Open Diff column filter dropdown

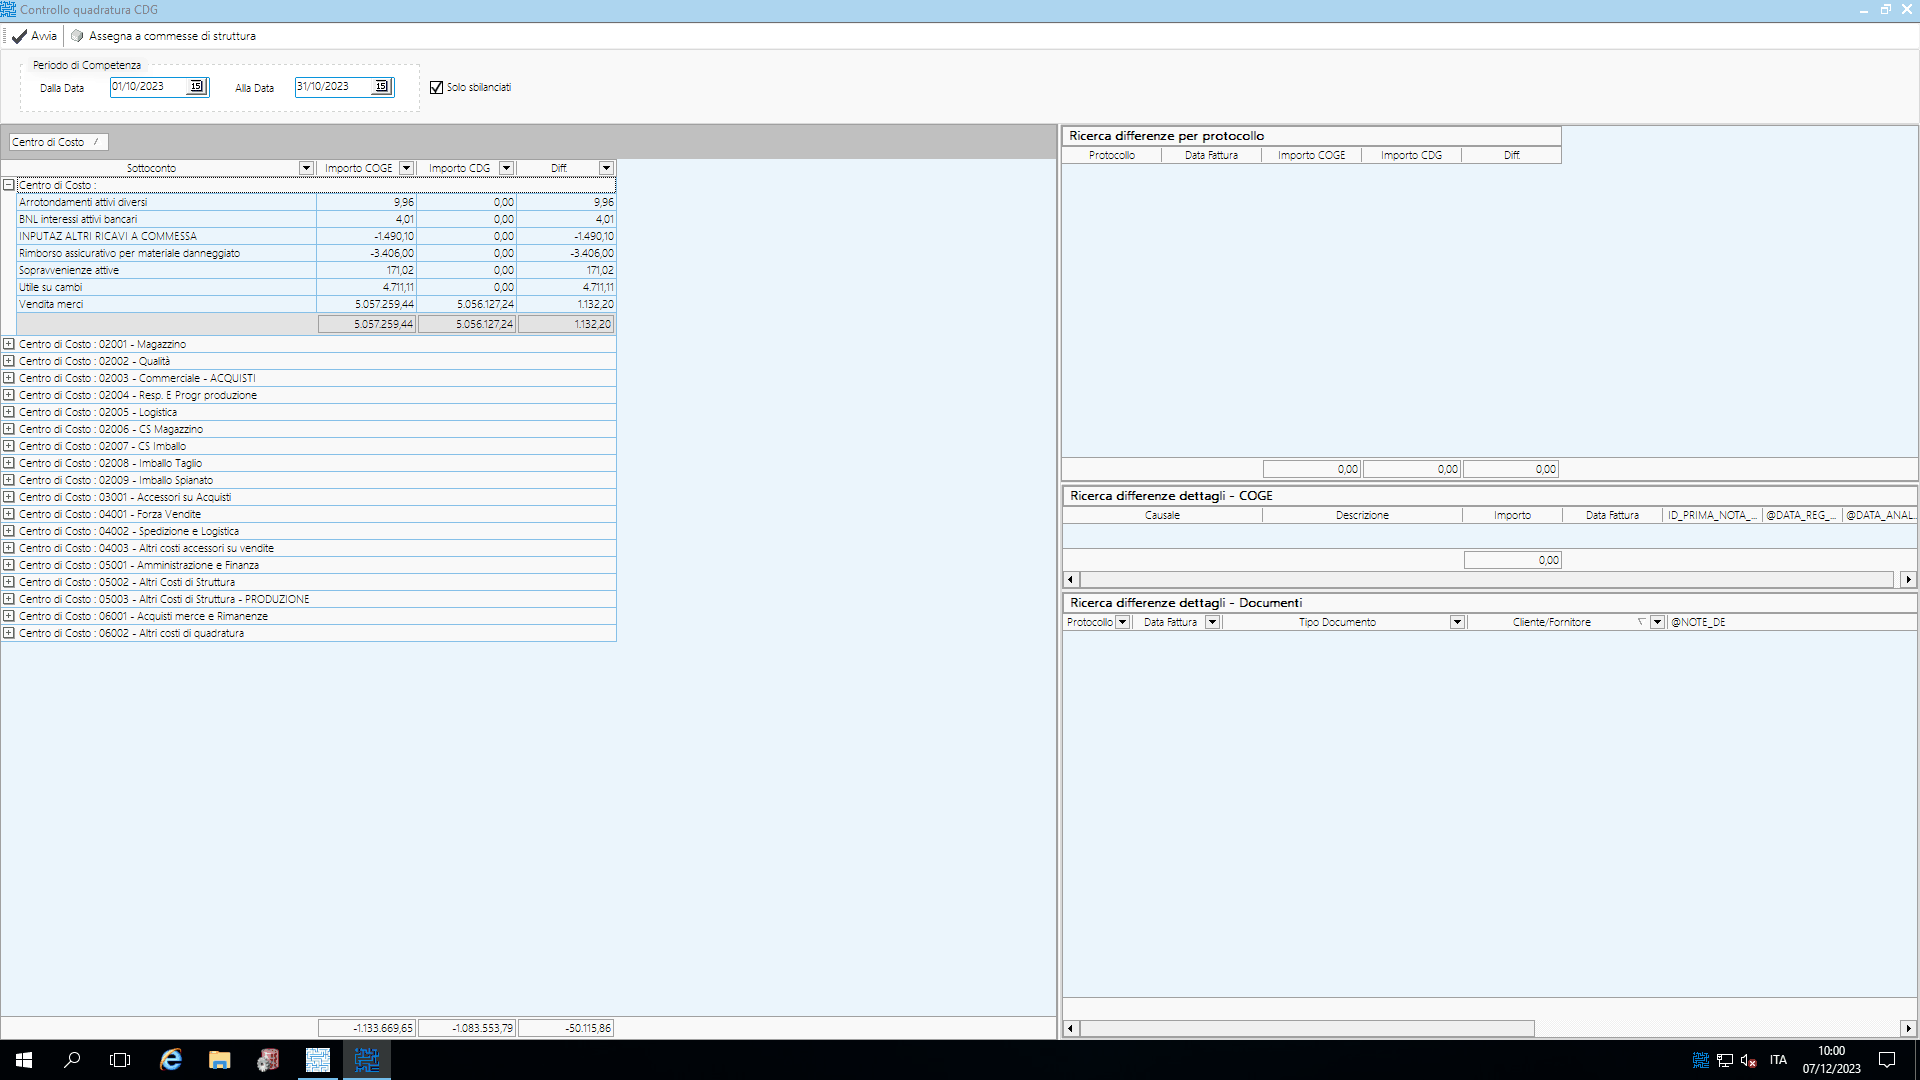[606, 168]
